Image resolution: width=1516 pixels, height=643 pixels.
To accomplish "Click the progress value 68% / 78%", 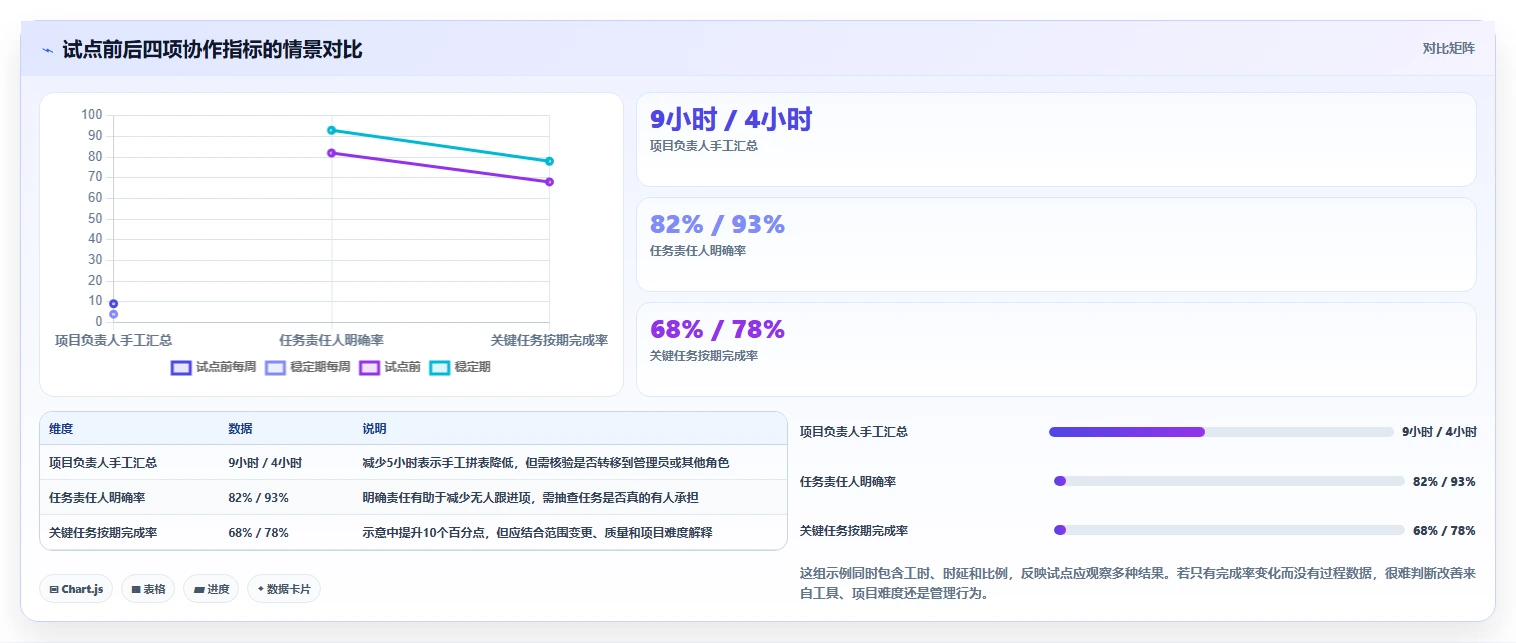I will [x=1444, y=530].
